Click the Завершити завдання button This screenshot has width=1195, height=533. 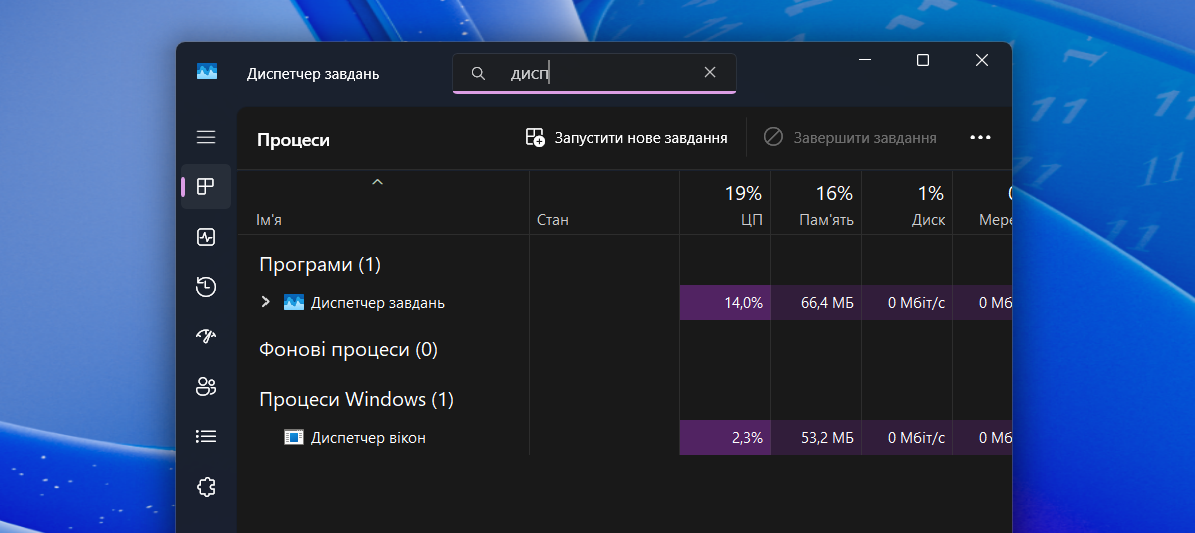coord(851,138)
